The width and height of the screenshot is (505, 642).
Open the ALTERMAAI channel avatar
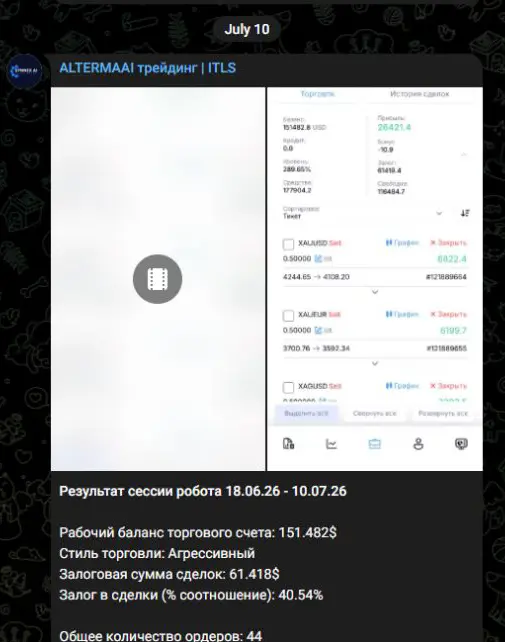[x=25, y=70]
